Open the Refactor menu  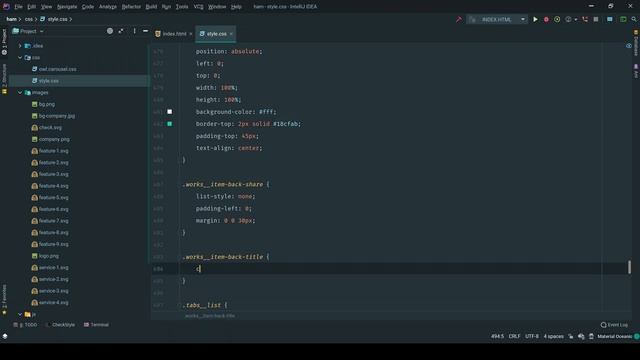tap(131, 7)
